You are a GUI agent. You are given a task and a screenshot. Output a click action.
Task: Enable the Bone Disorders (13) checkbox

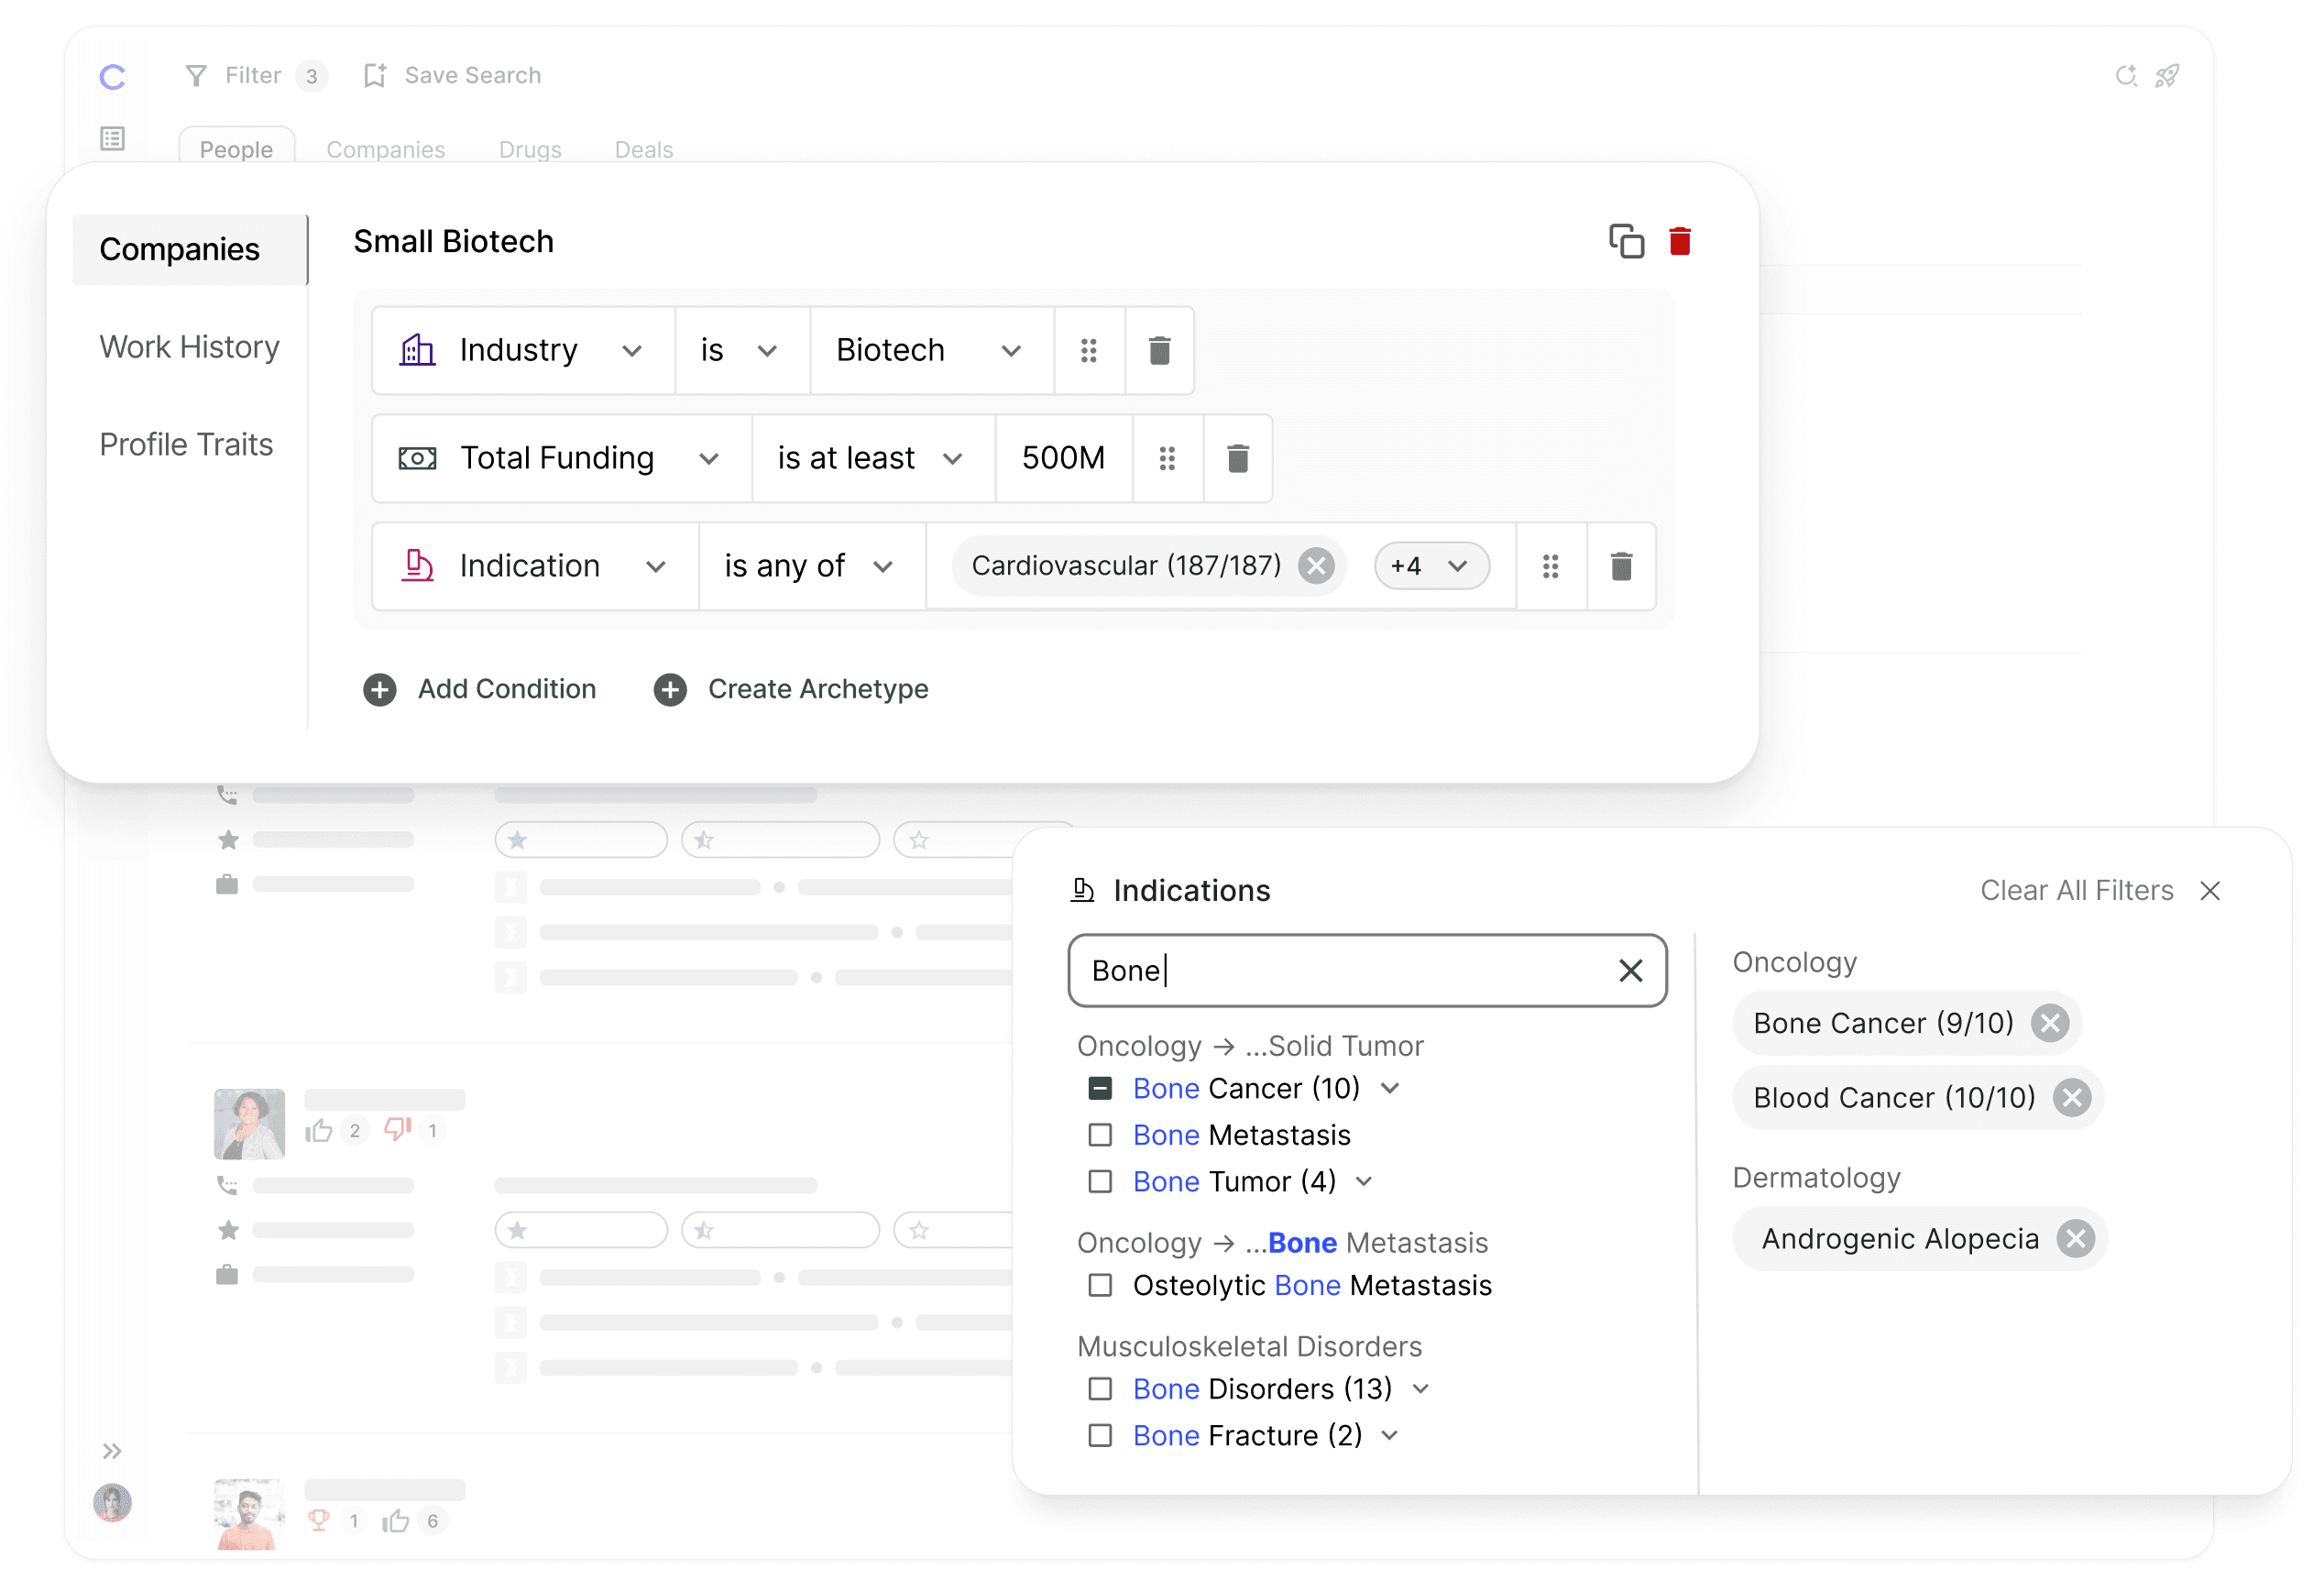tap(1099, 1388)
